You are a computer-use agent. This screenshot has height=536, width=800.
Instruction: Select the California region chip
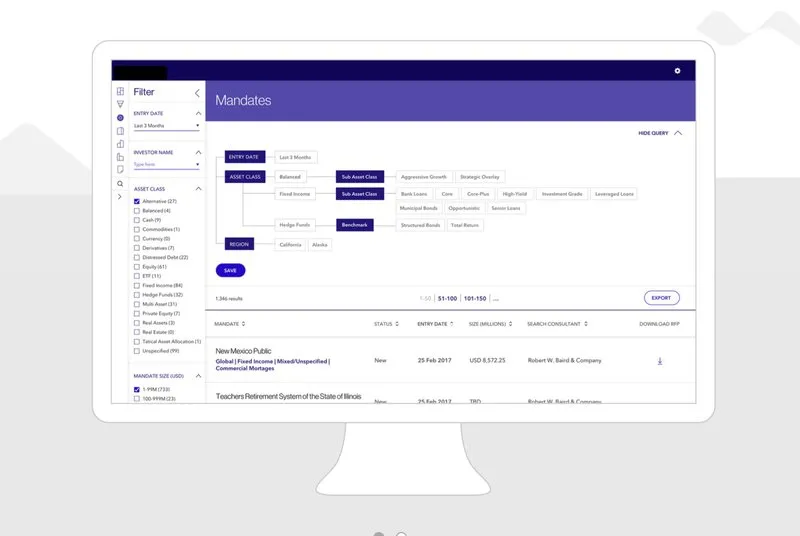point(290,245)
